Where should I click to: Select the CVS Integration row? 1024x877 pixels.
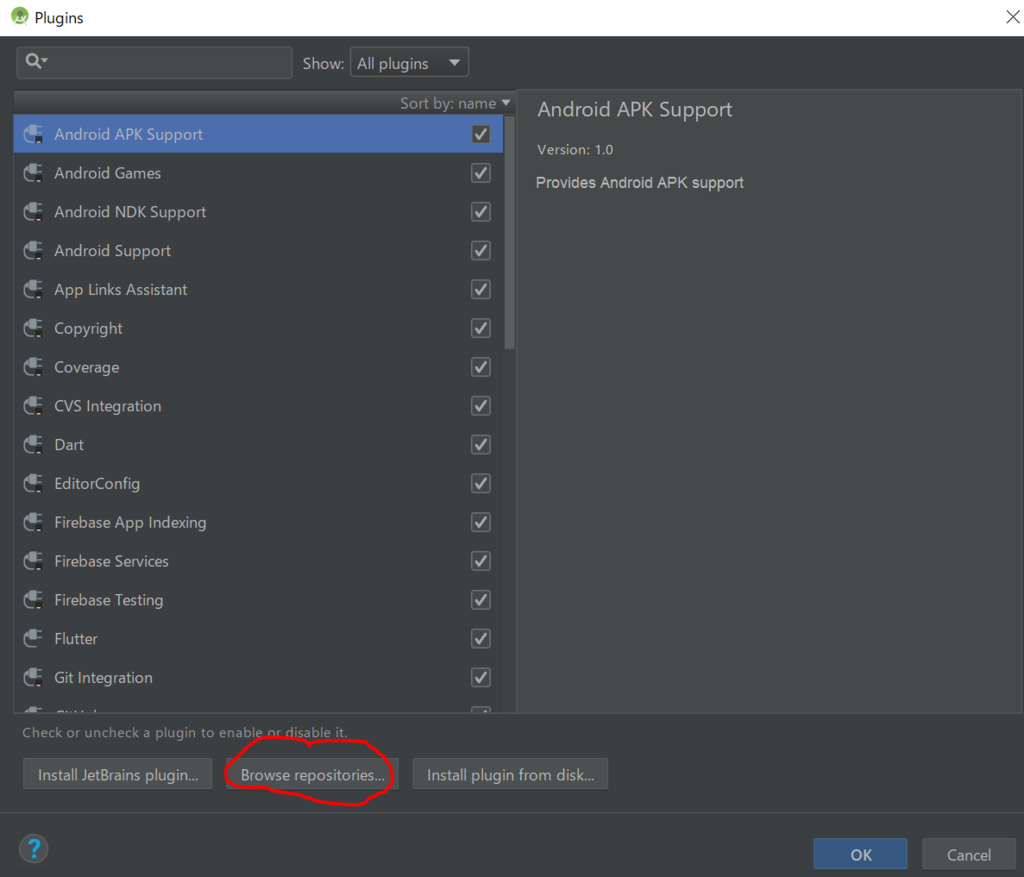tap(259, 406)
